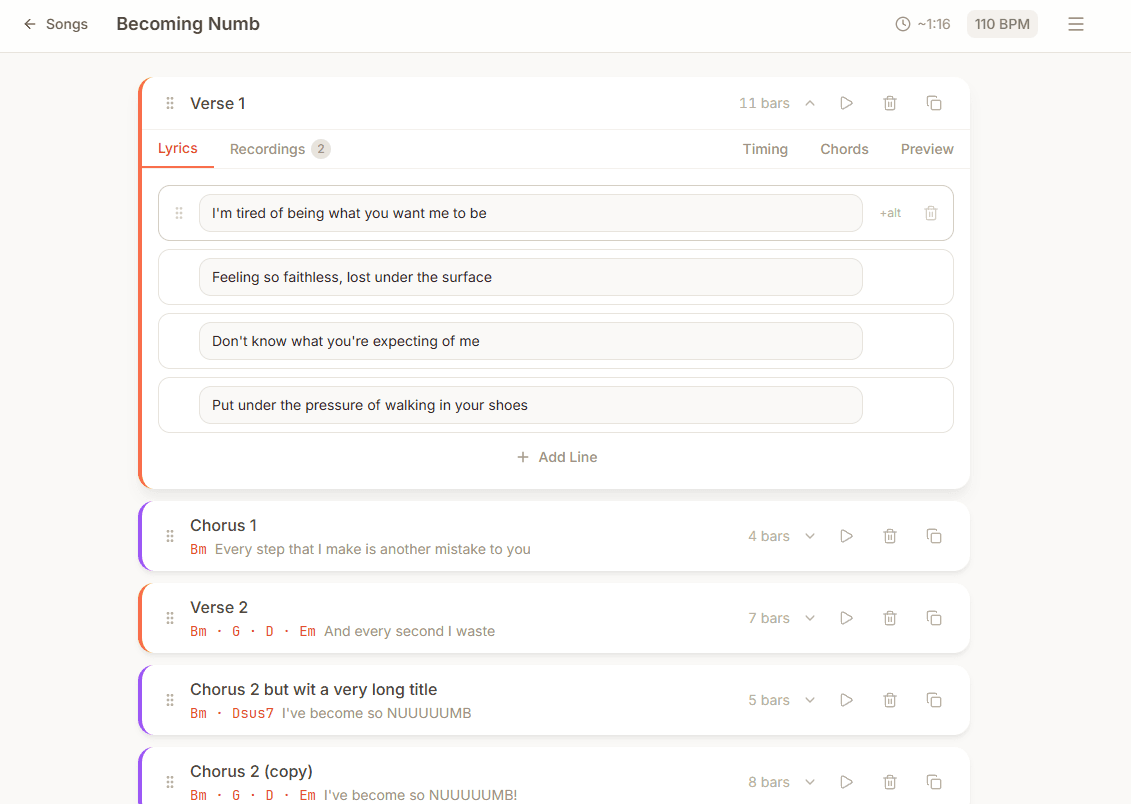Expand the Chorus 1 bars dropdown

pos(810,536)
